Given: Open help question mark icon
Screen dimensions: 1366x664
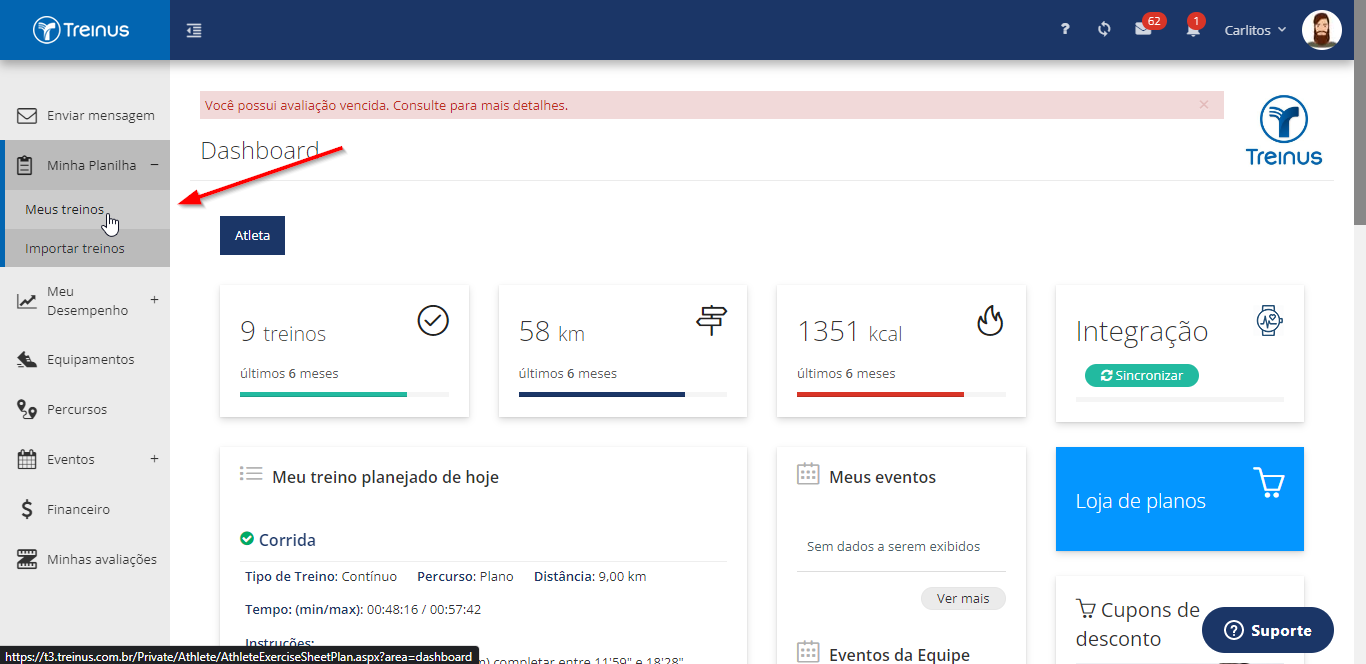Looking at the screenshot, I should [x=1066, y=30].
